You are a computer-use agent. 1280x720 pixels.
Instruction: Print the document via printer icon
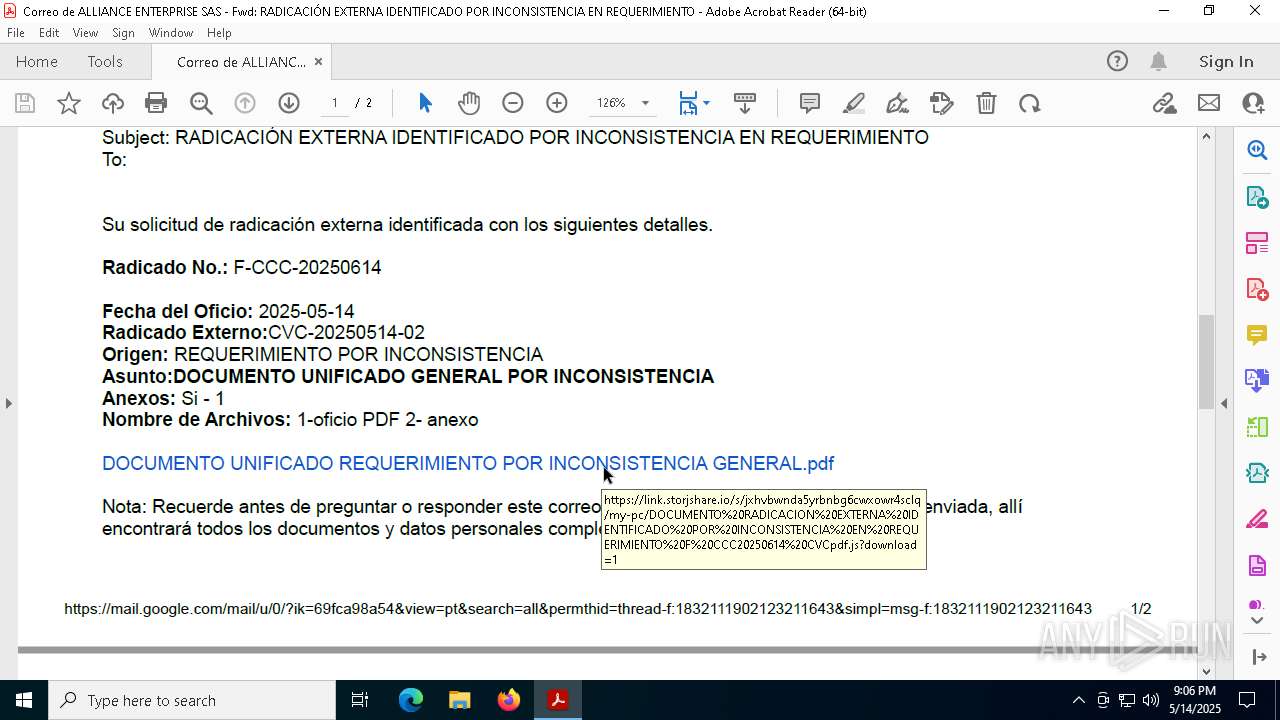click(156, 103)
